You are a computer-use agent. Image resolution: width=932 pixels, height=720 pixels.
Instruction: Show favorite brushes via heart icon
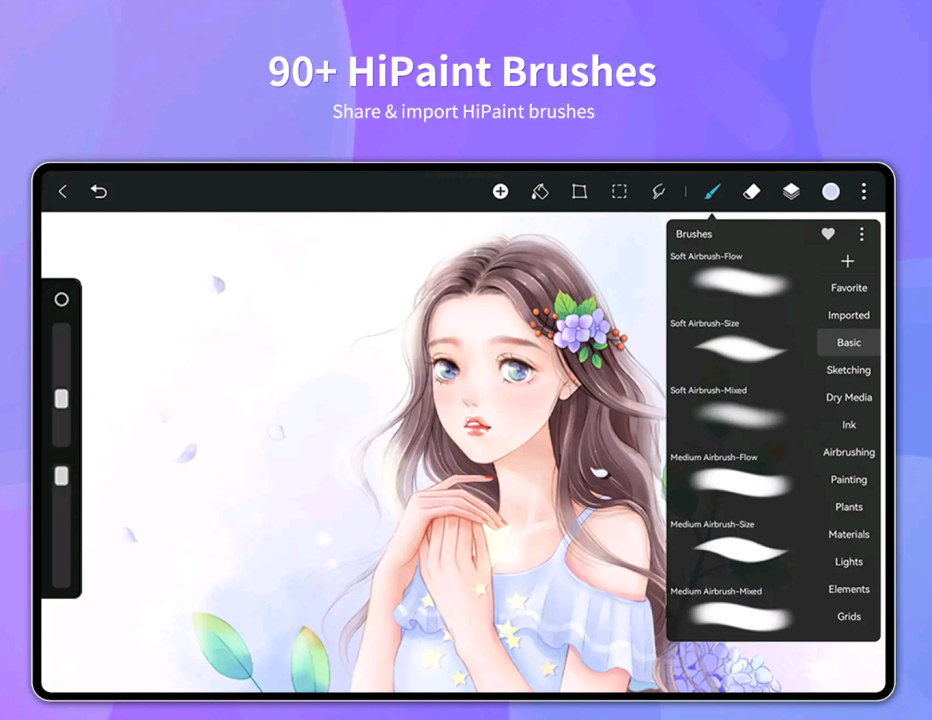click(x=828, y=234)
